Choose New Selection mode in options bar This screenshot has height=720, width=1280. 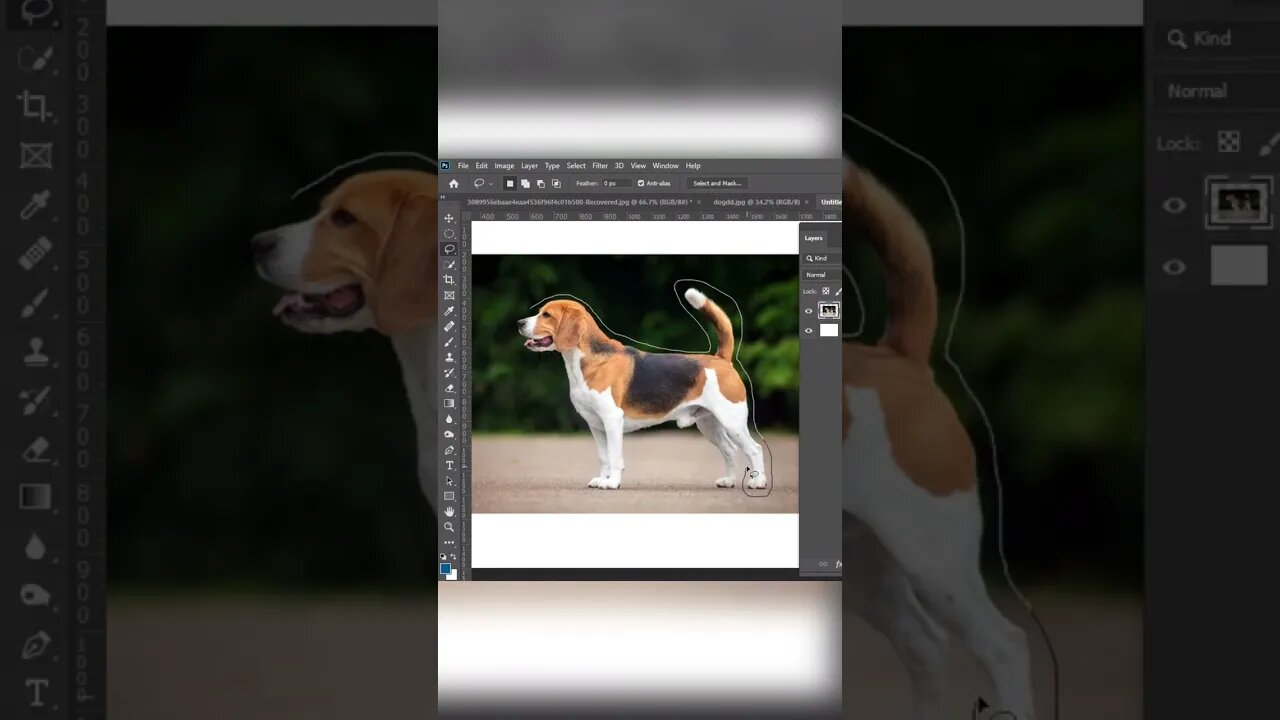coord(509,184)
